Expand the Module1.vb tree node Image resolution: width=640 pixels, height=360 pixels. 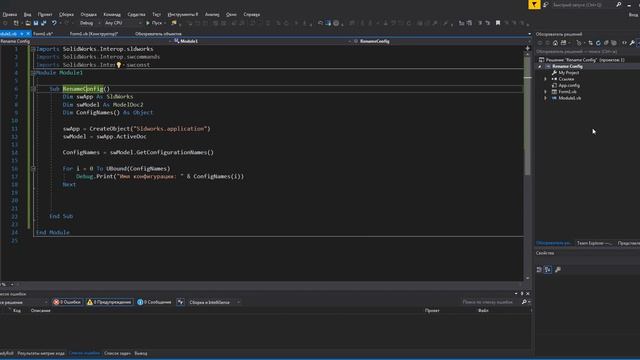(545, 98)
